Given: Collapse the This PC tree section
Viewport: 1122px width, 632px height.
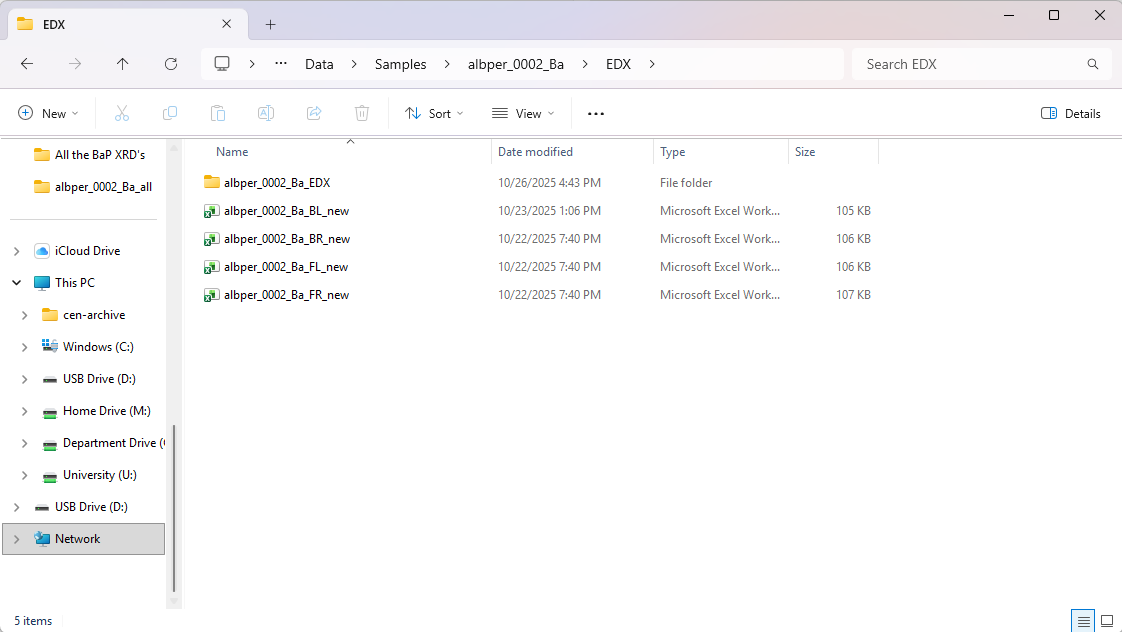Looking at the screenshot, I should point(16,282).
